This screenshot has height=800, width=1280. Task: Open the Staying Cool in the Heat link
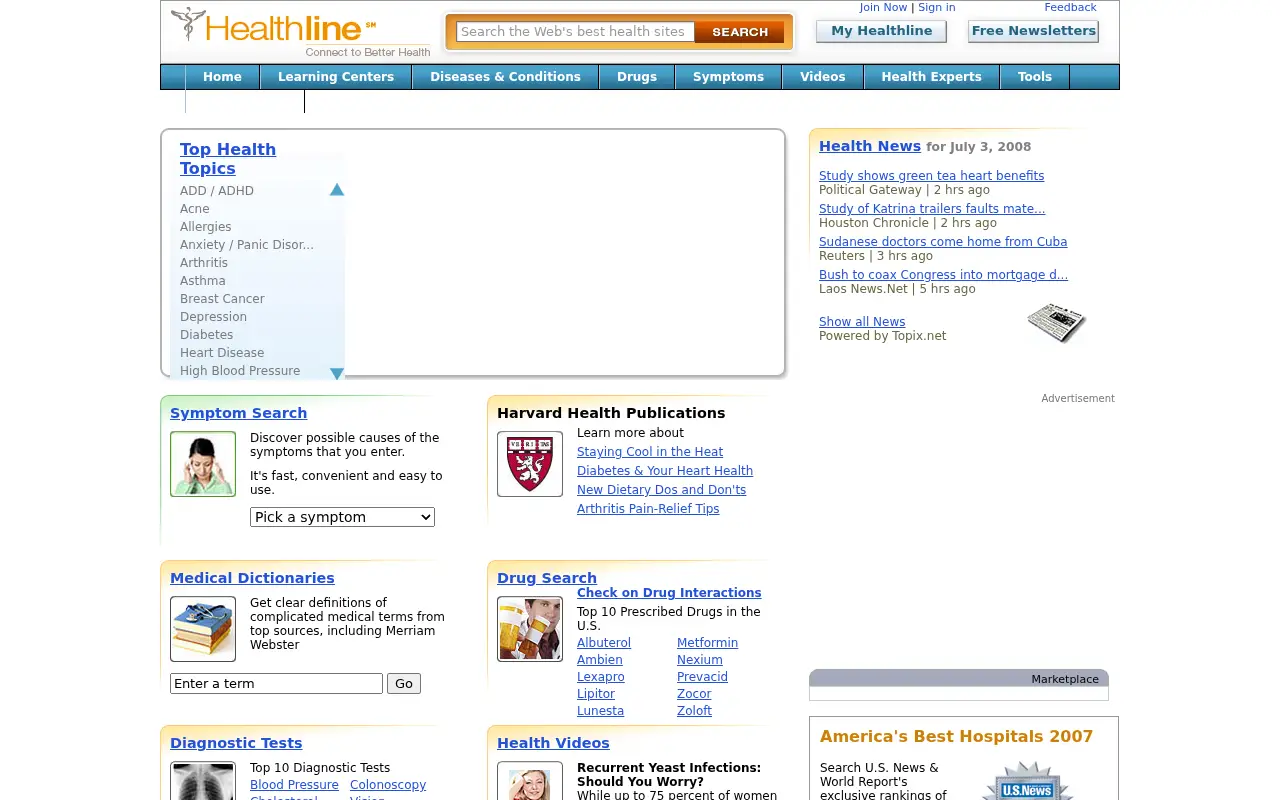pos(650,452)
